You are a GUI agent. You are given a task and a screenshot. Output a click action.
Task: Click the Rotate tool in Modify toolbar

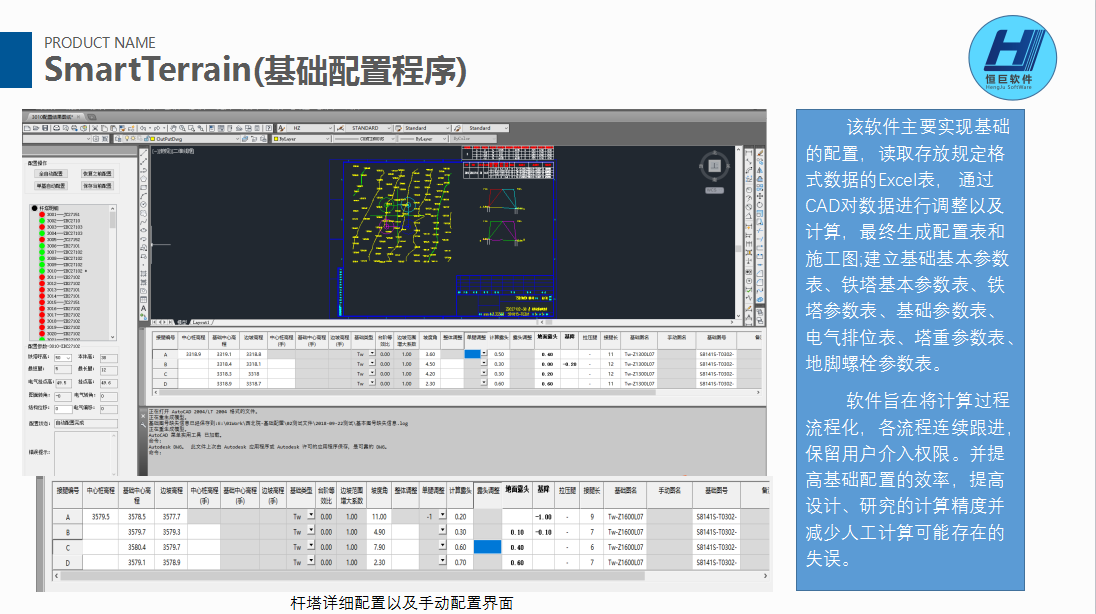coord(760,205)
